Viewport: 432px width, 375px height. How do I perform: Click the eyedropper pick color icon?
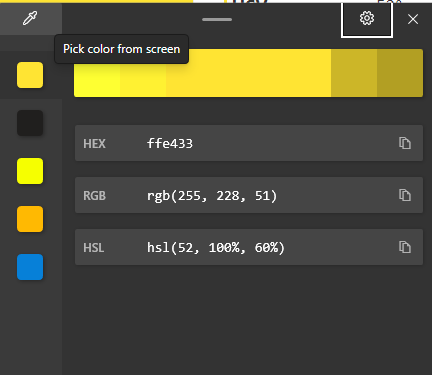click(x=30, y=18)
